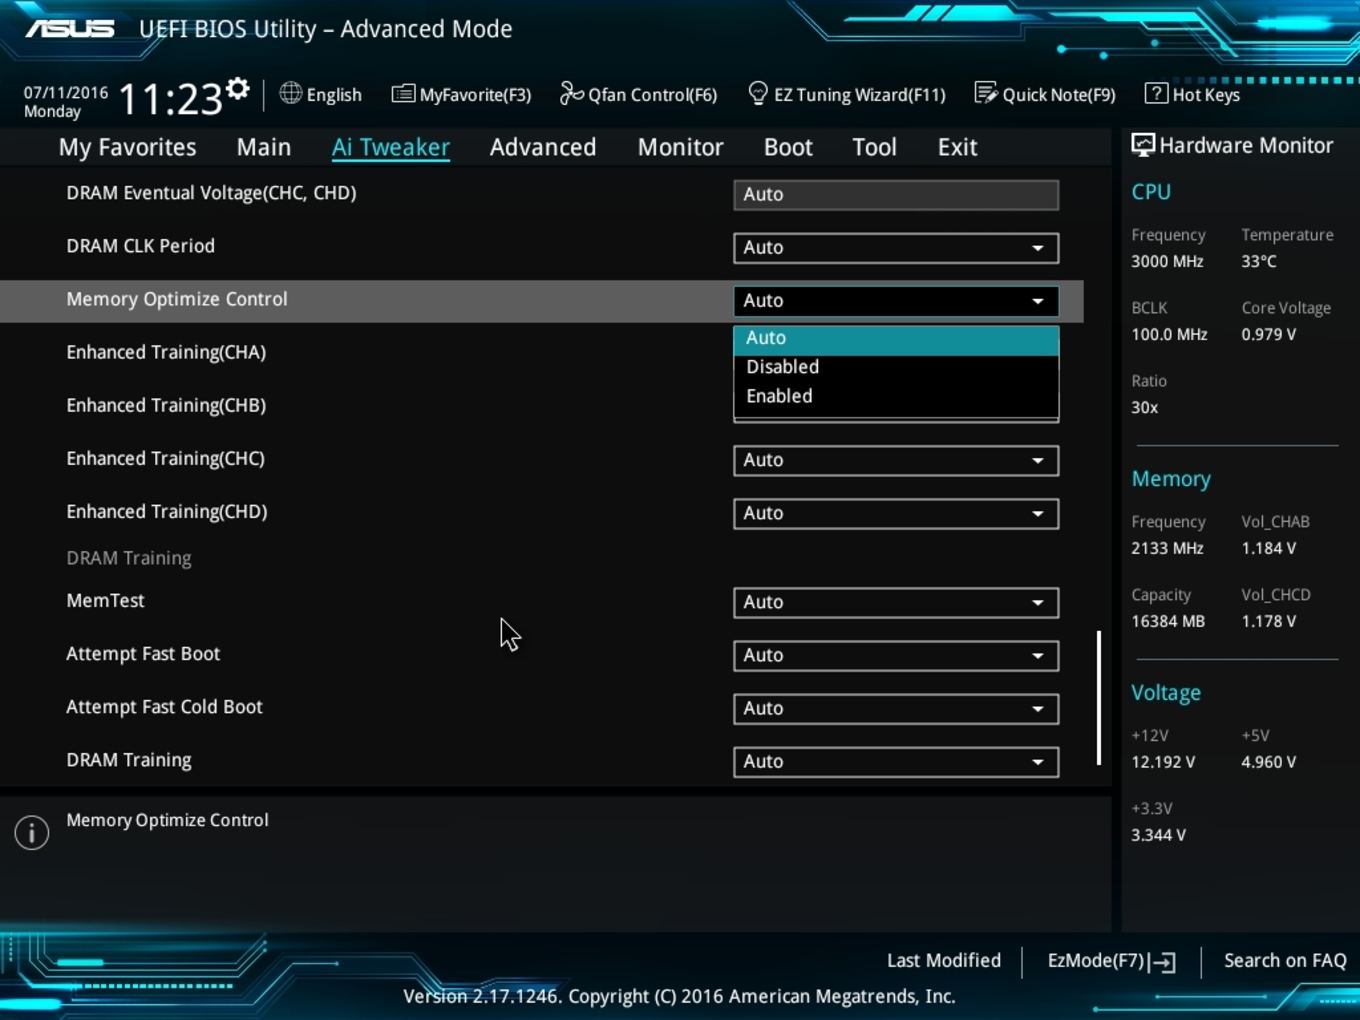Choose Disabled in the open dropdown list
The image size is (1360, 1020).
[896, 367]
